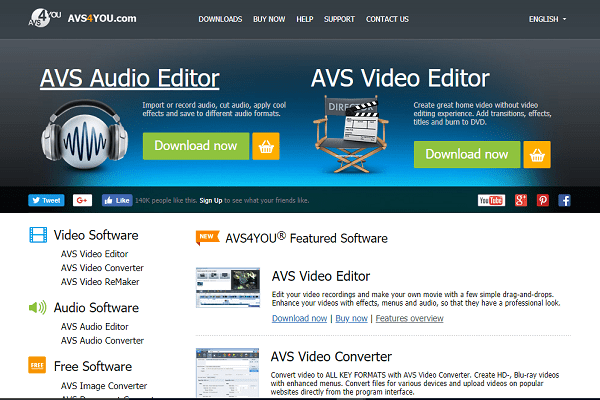Open the BUY NOW menu item
Image resolution: width=600 pixels, height=400 pixels.
pyautogui.click(x=269, y=19)
